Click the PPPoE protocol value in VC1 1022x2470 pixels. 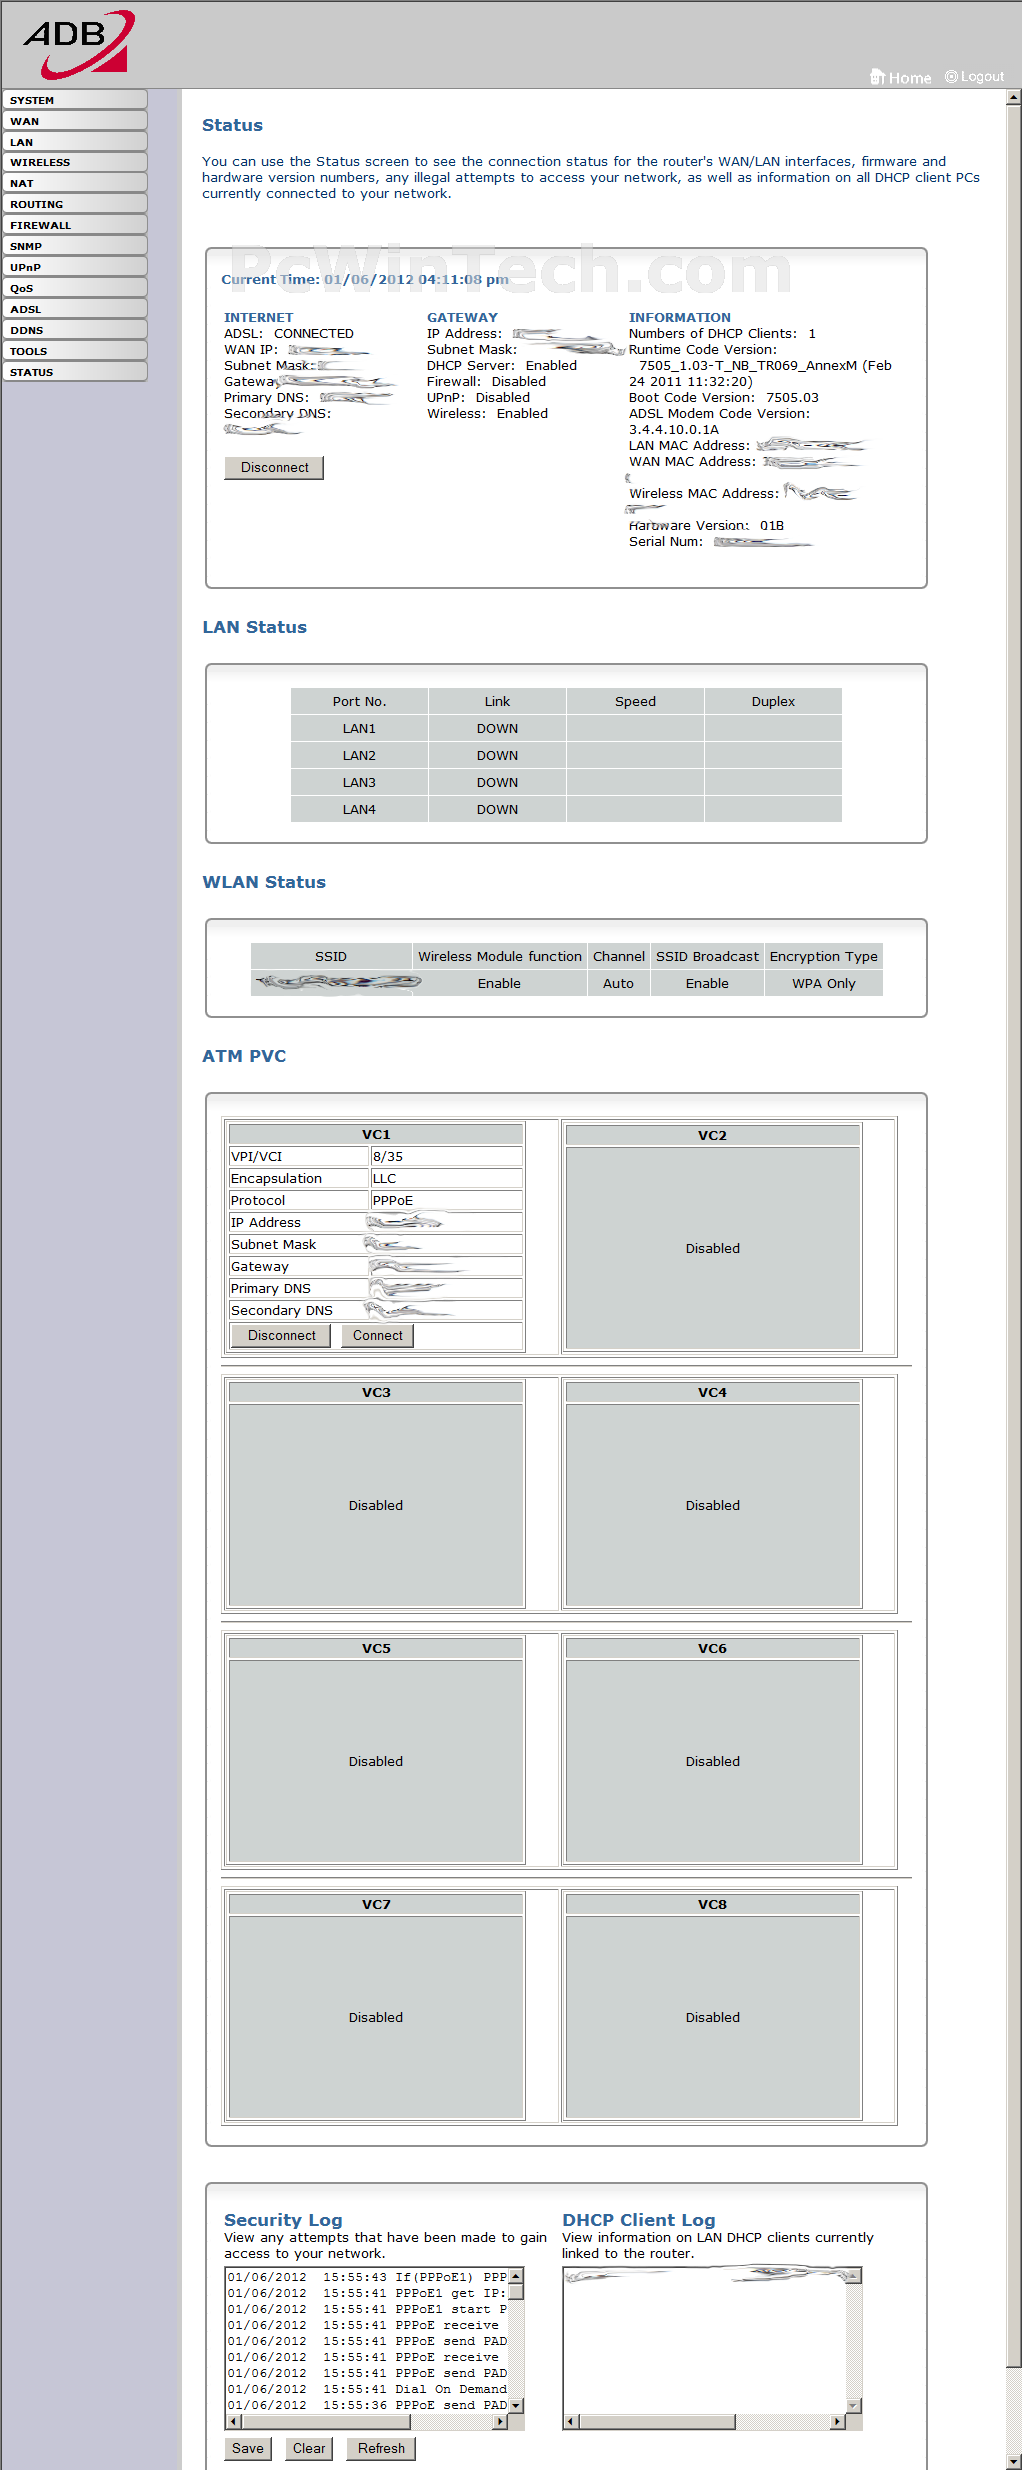(446, 1201)
